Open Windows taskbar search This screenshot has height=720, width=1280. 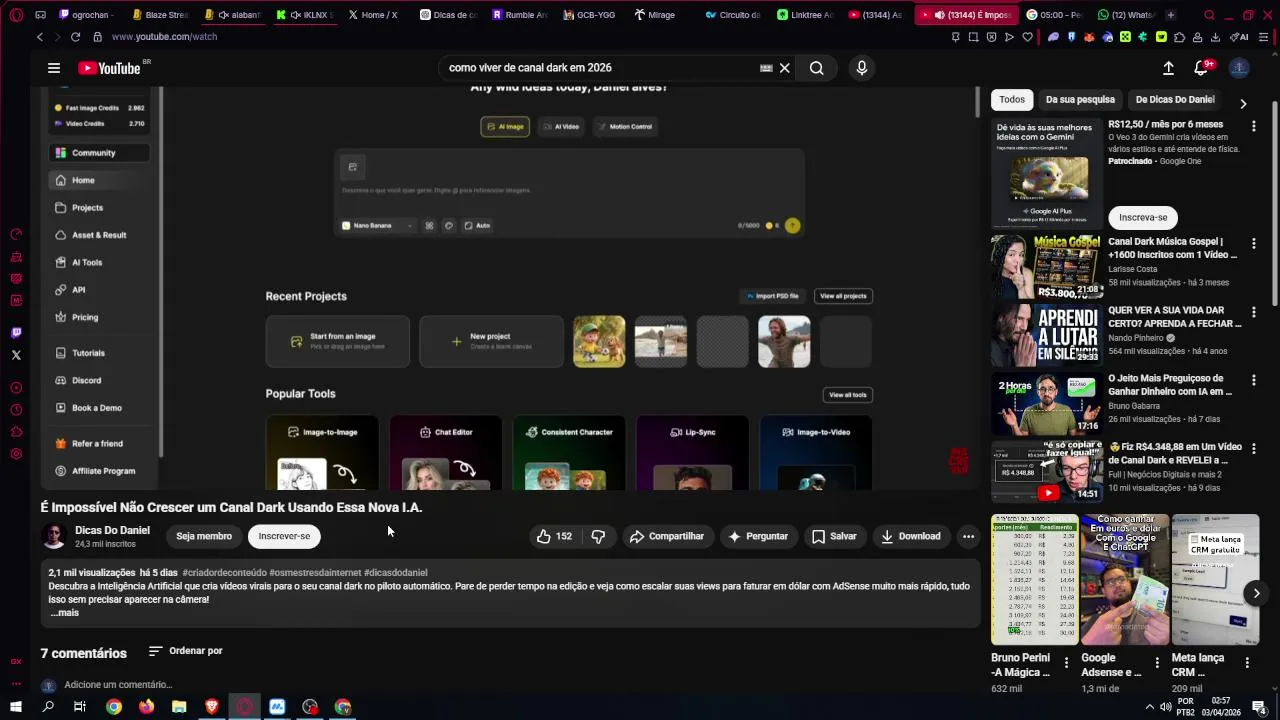click(x=48, y=707)
